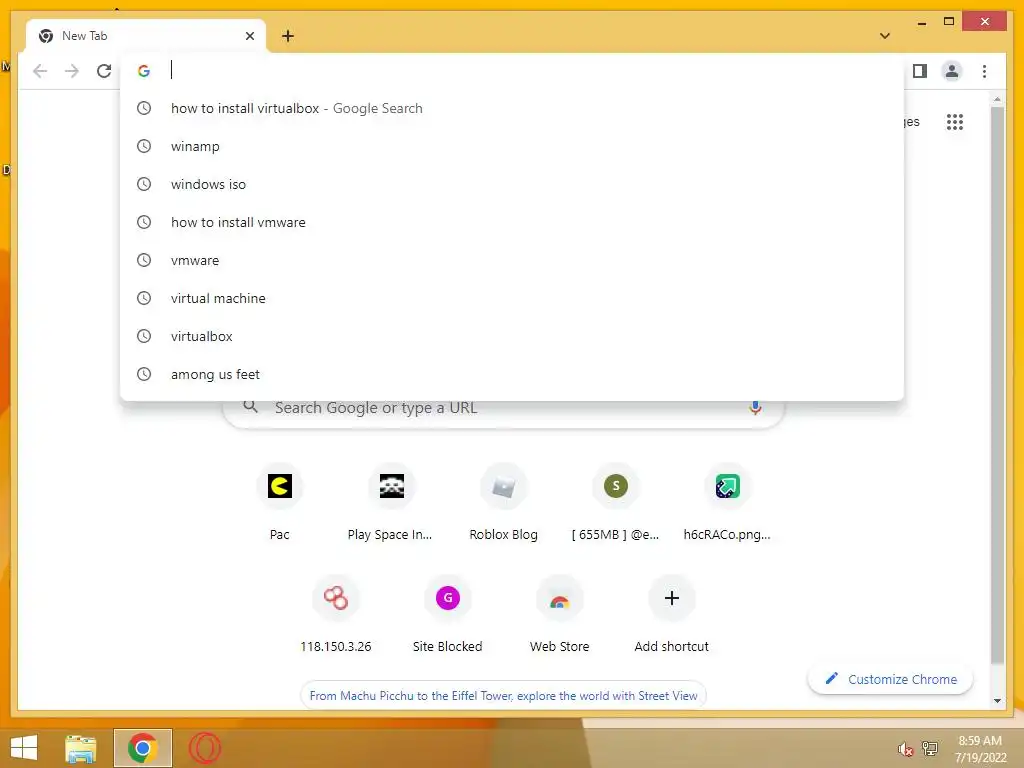
Task: Select suggestion how to install virtualbox
Action: tap(512, 108)
